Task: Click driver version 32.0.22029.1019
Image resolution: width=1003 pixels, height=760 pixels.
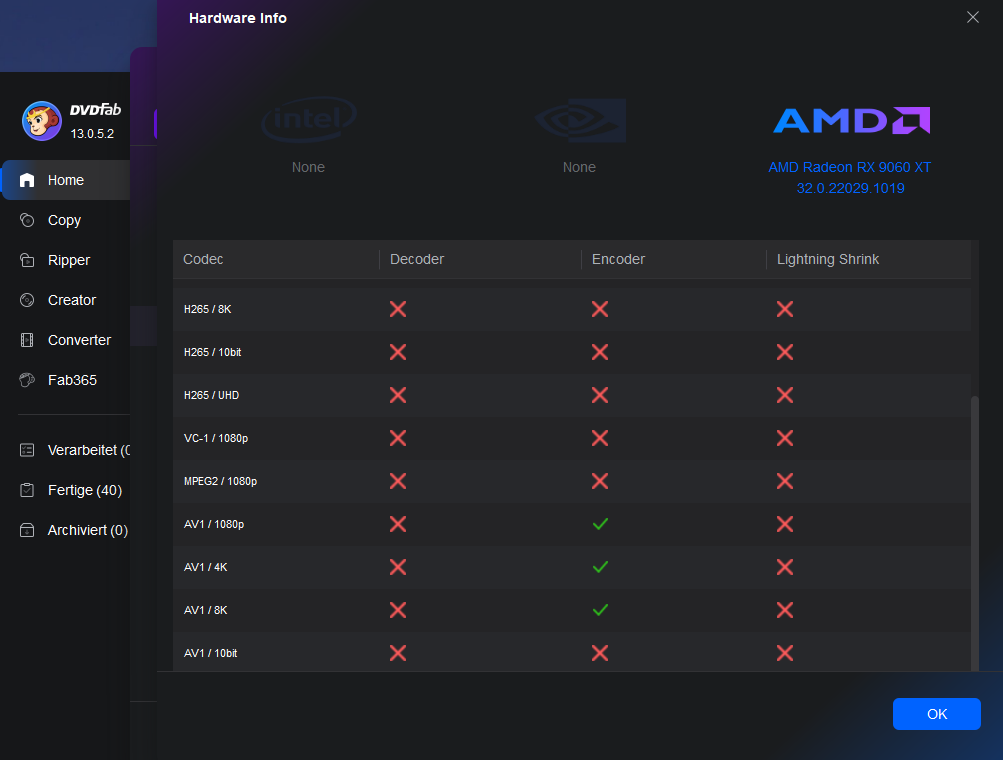Action: (850, 188)
